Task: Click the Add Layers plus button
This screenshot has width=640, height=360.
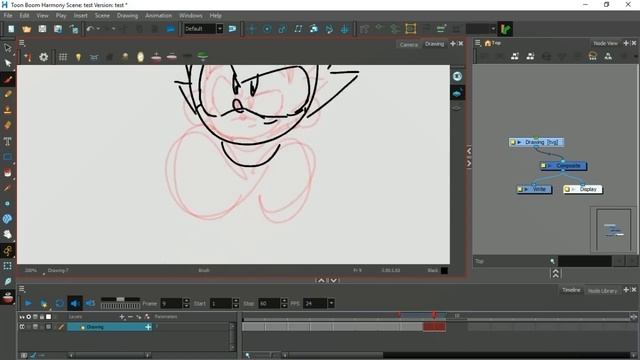Action: pyautogui.click(x=122, y=317)
